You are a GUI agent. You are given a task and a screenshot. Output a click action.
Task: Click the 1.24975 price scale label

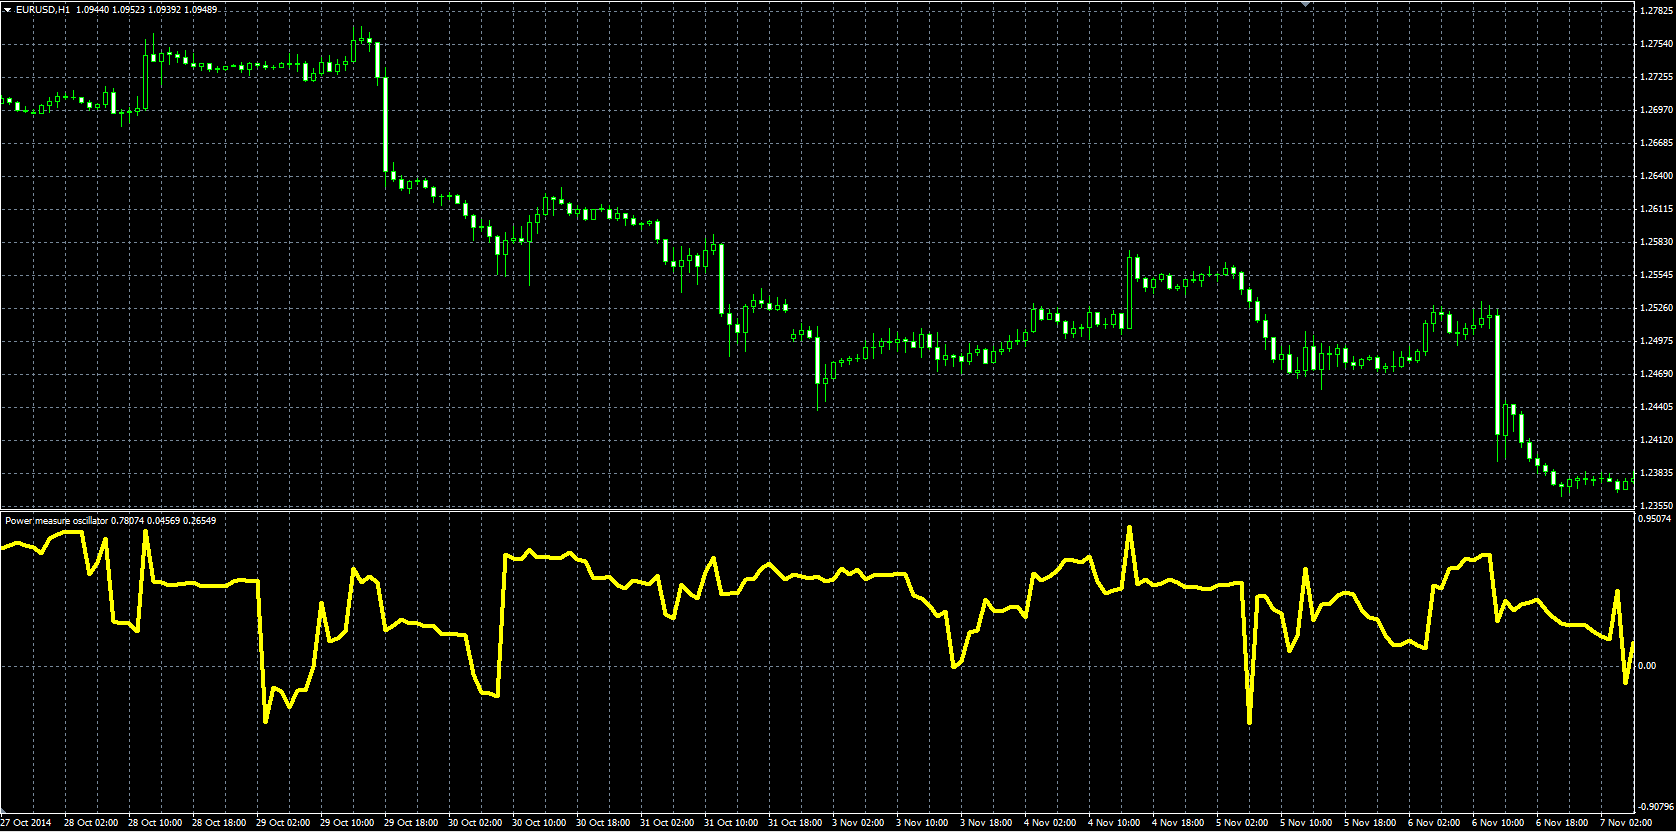[1657, 341]
